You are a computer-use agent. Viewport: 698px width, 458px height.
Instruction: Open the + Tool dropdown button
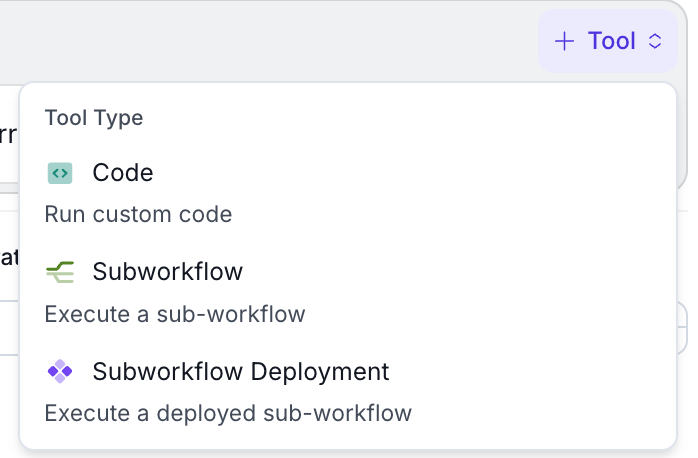click(x=608, y=41)
